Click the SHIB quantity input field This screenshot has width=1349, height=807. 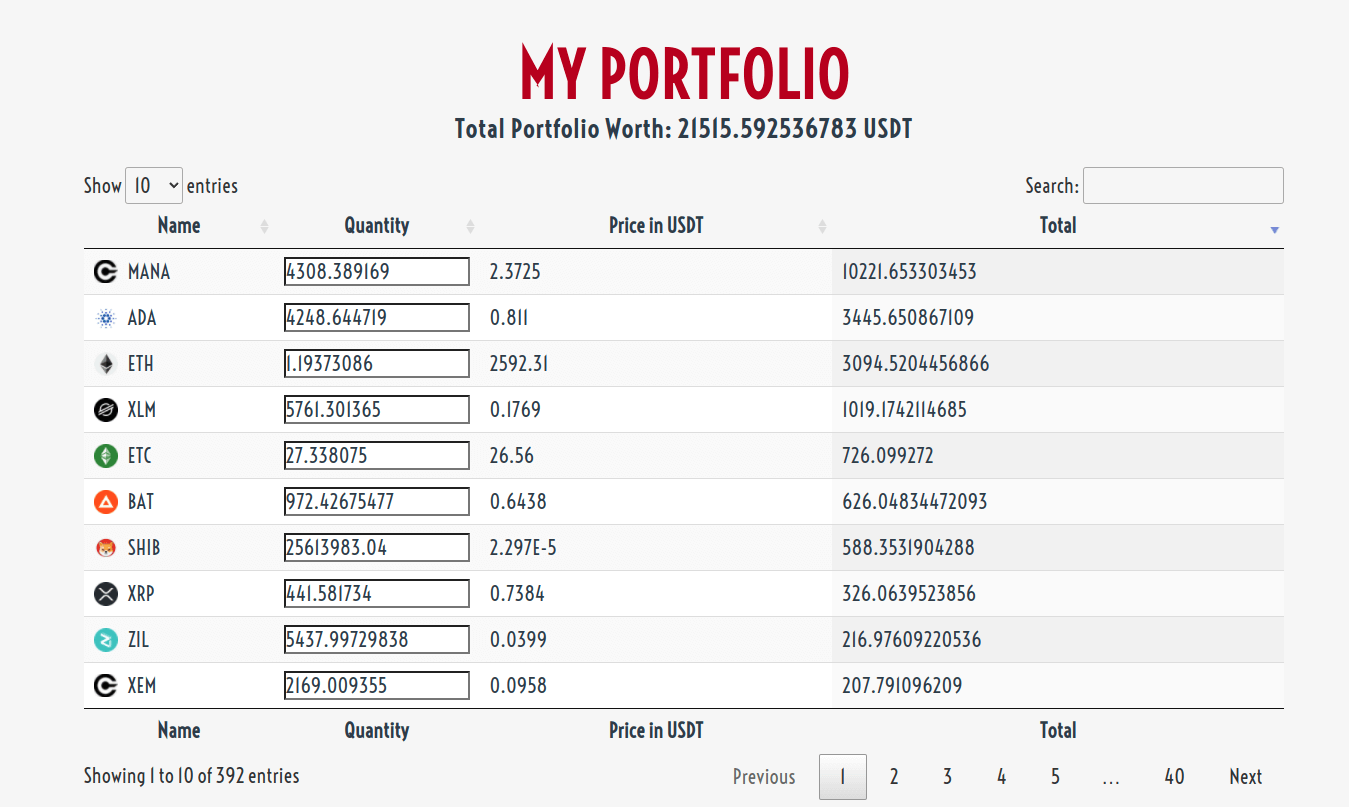[376, 548]
